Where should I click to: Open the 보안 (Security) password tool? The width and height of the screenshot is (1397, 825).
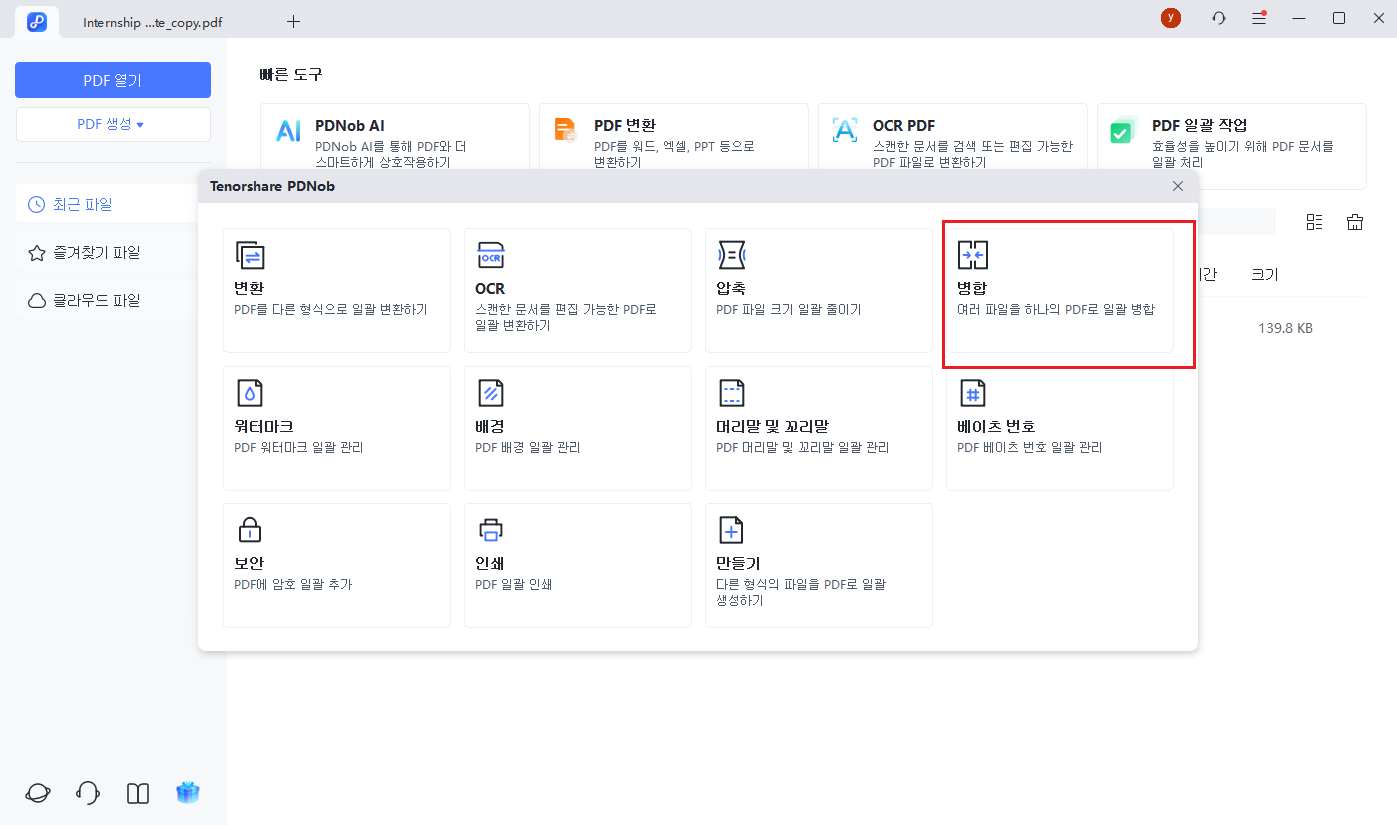(x=336, y=565)
